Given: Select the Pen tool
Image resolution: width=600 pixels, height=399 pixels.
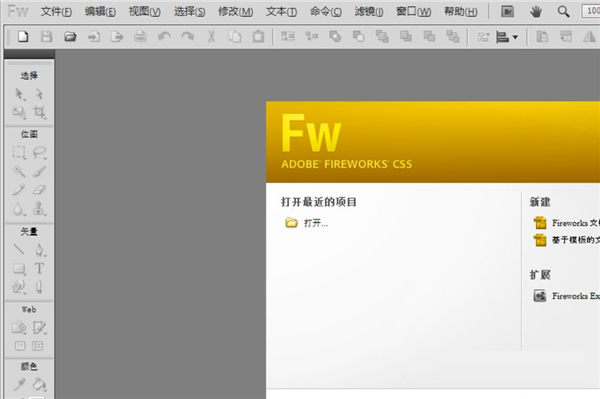Looking at the screenshot, I should click(x=39, y=250).
